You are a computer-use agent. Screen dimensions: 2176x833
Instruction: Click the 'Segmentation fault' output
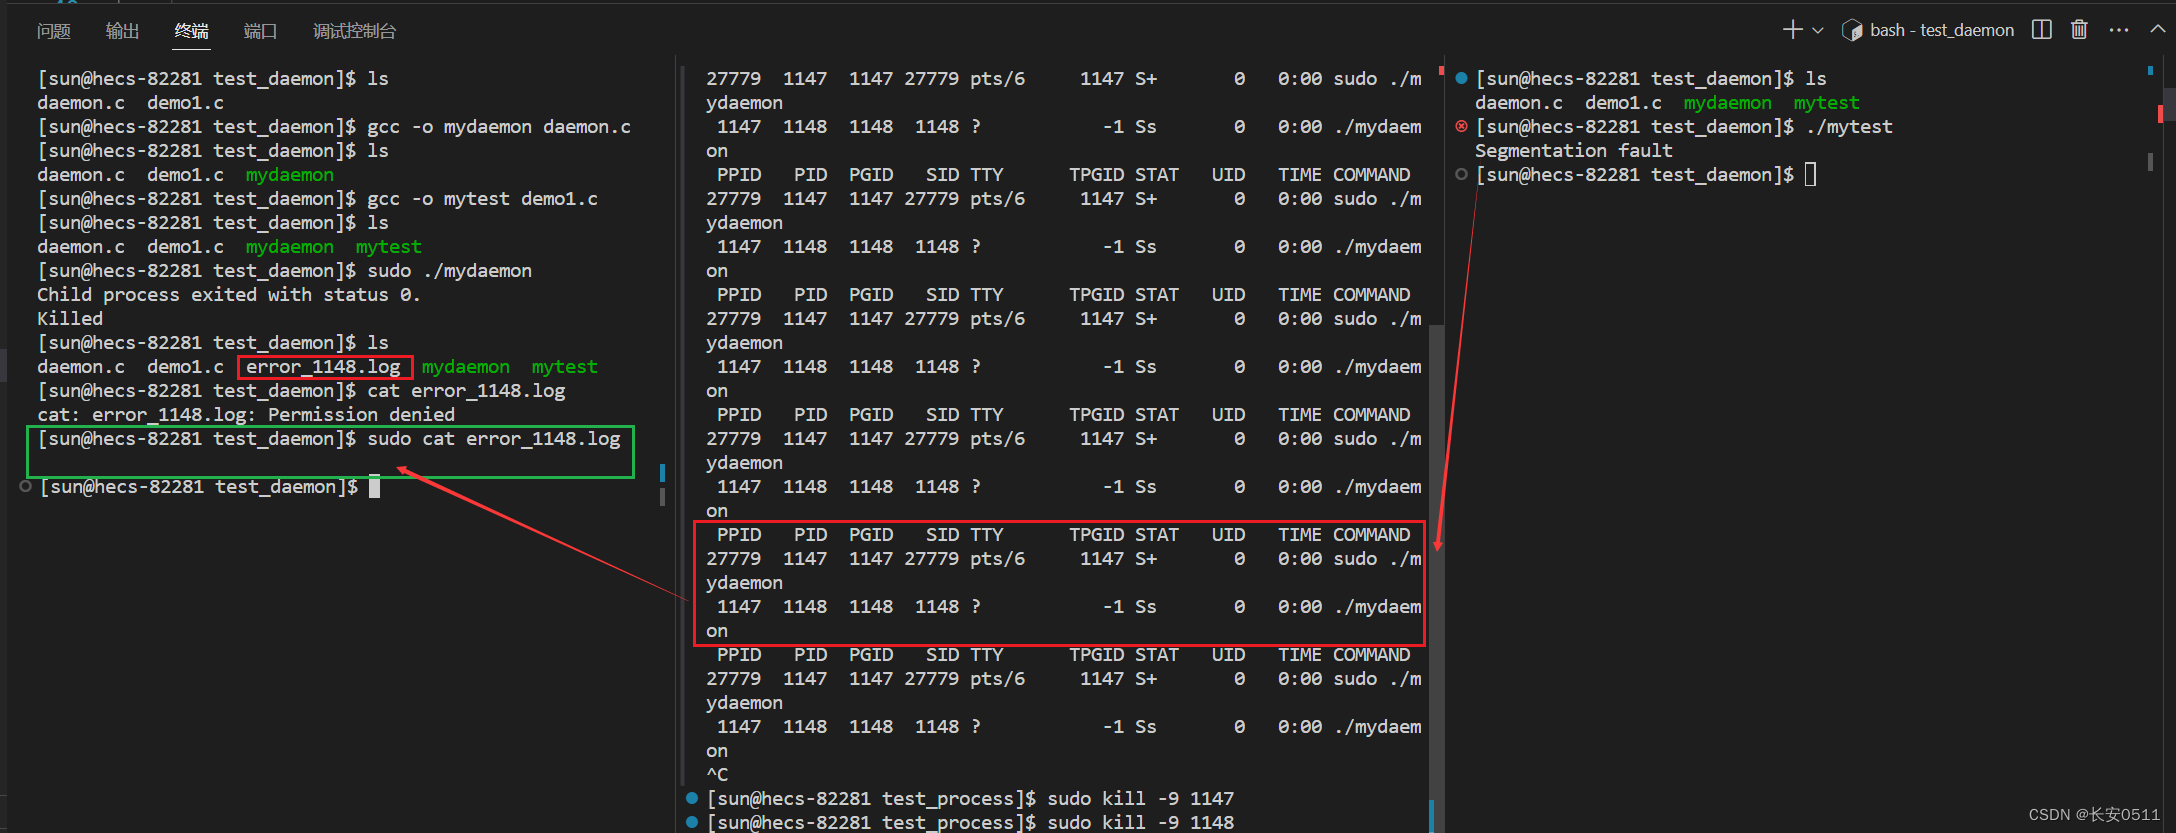click(1574, 151)
